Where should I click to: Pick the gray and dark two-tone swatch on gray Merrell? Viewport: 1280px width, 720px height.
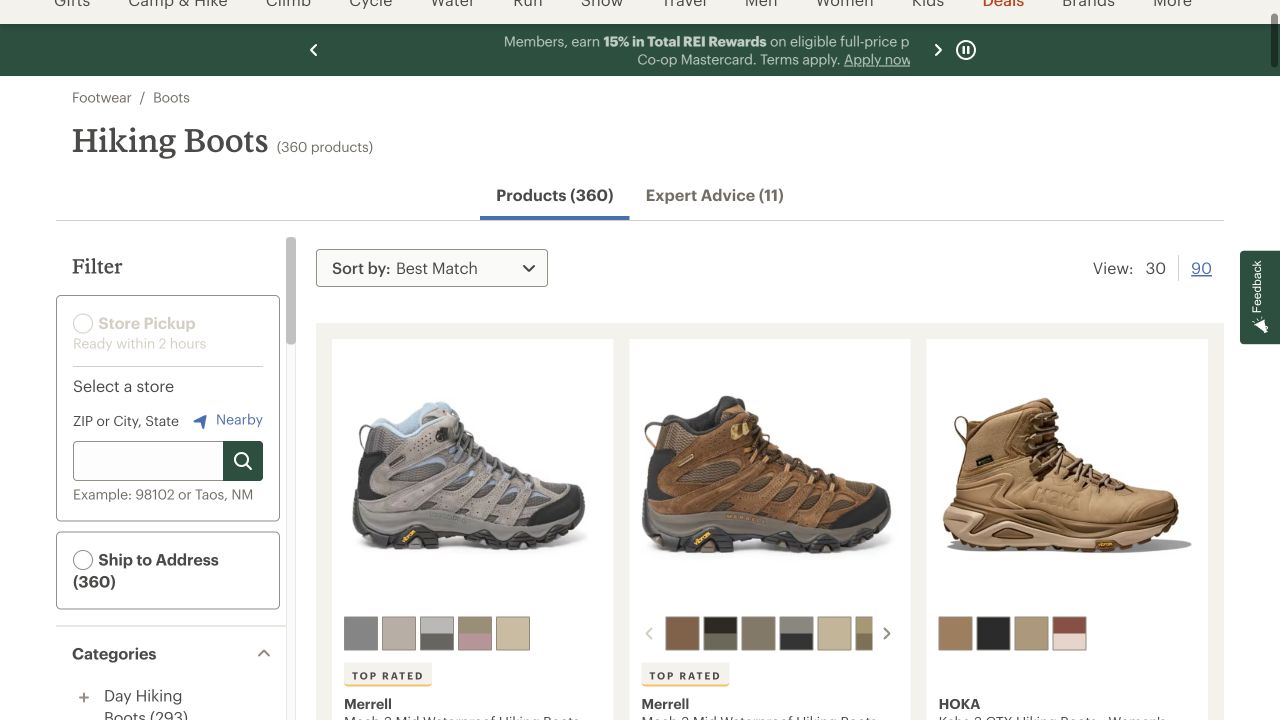pyautogui.click(x=437, y=633)
